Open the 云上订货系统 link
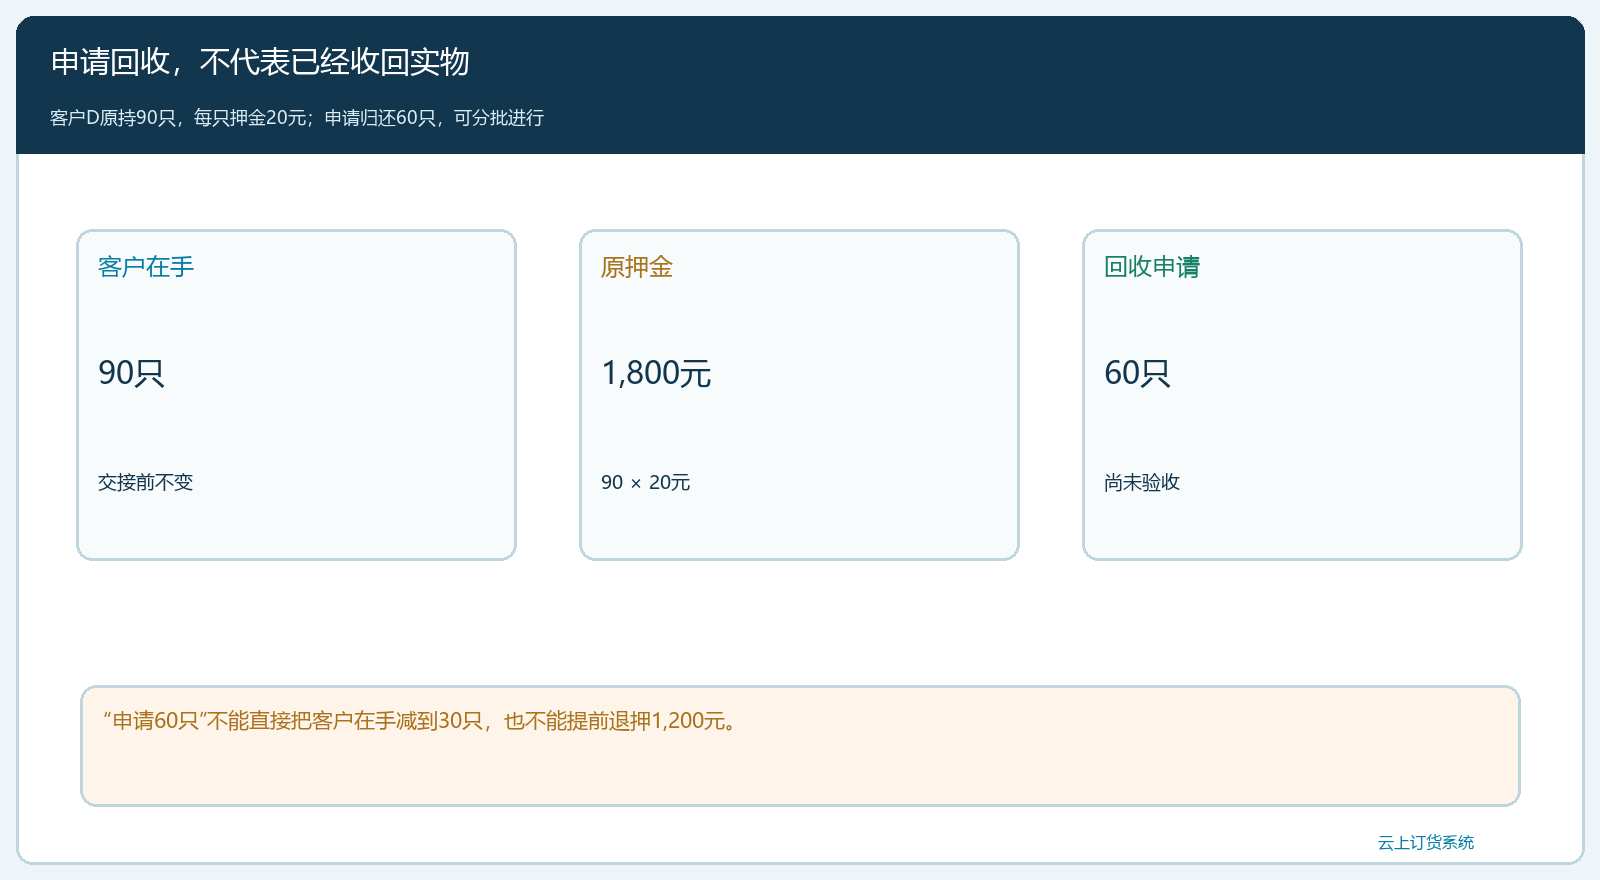The image size is (1600, 880). [1426, 843]
